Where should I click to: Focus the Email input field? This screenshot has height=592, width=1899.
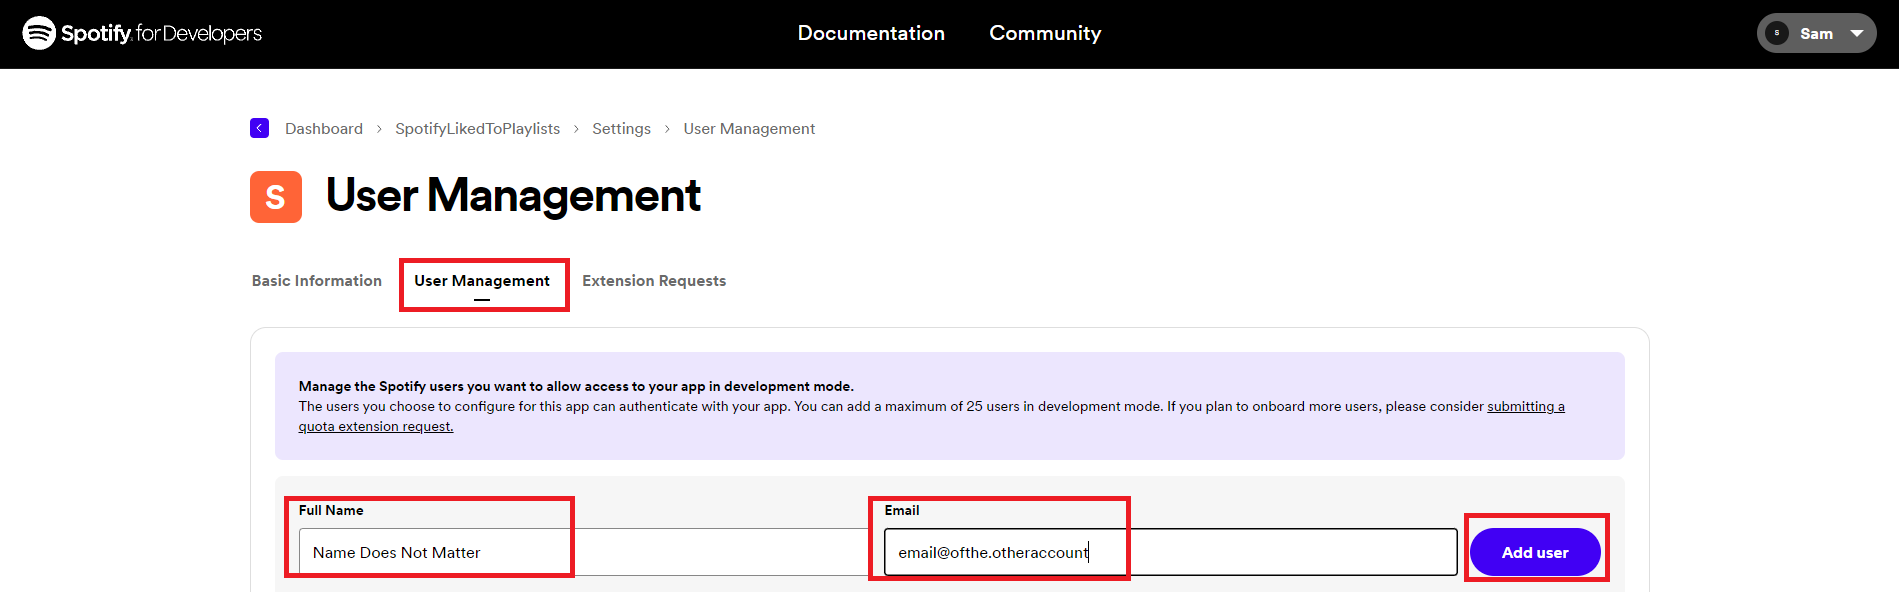1170,552
